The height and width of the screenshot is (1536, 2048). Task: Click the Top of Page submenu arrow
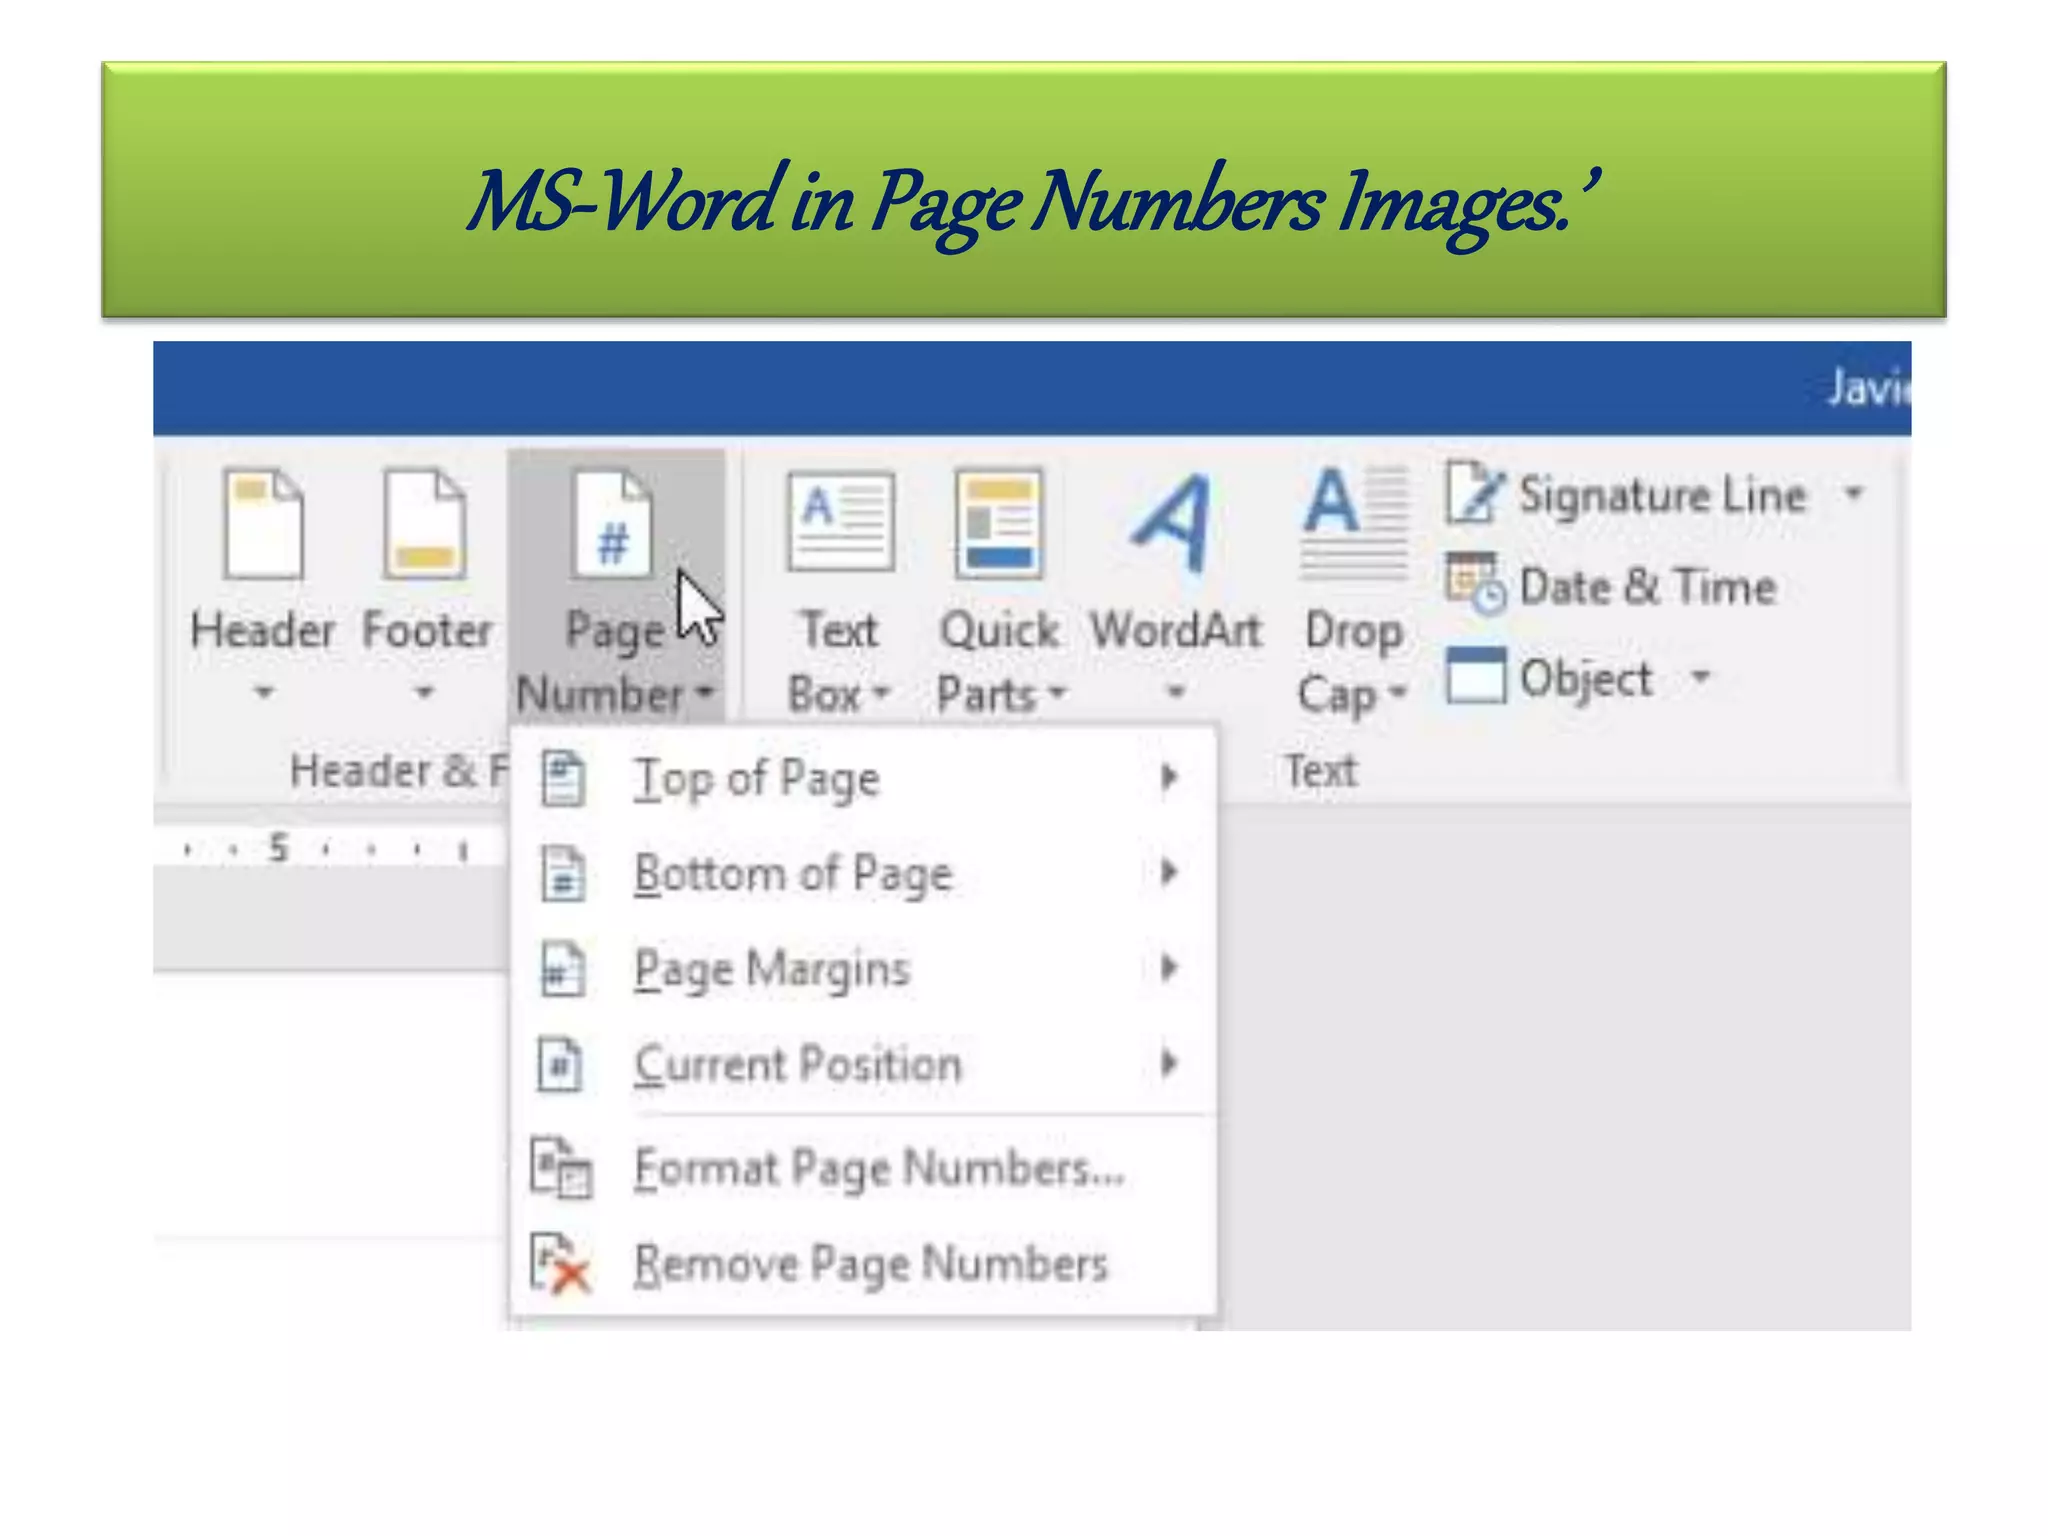point(1168,777)
